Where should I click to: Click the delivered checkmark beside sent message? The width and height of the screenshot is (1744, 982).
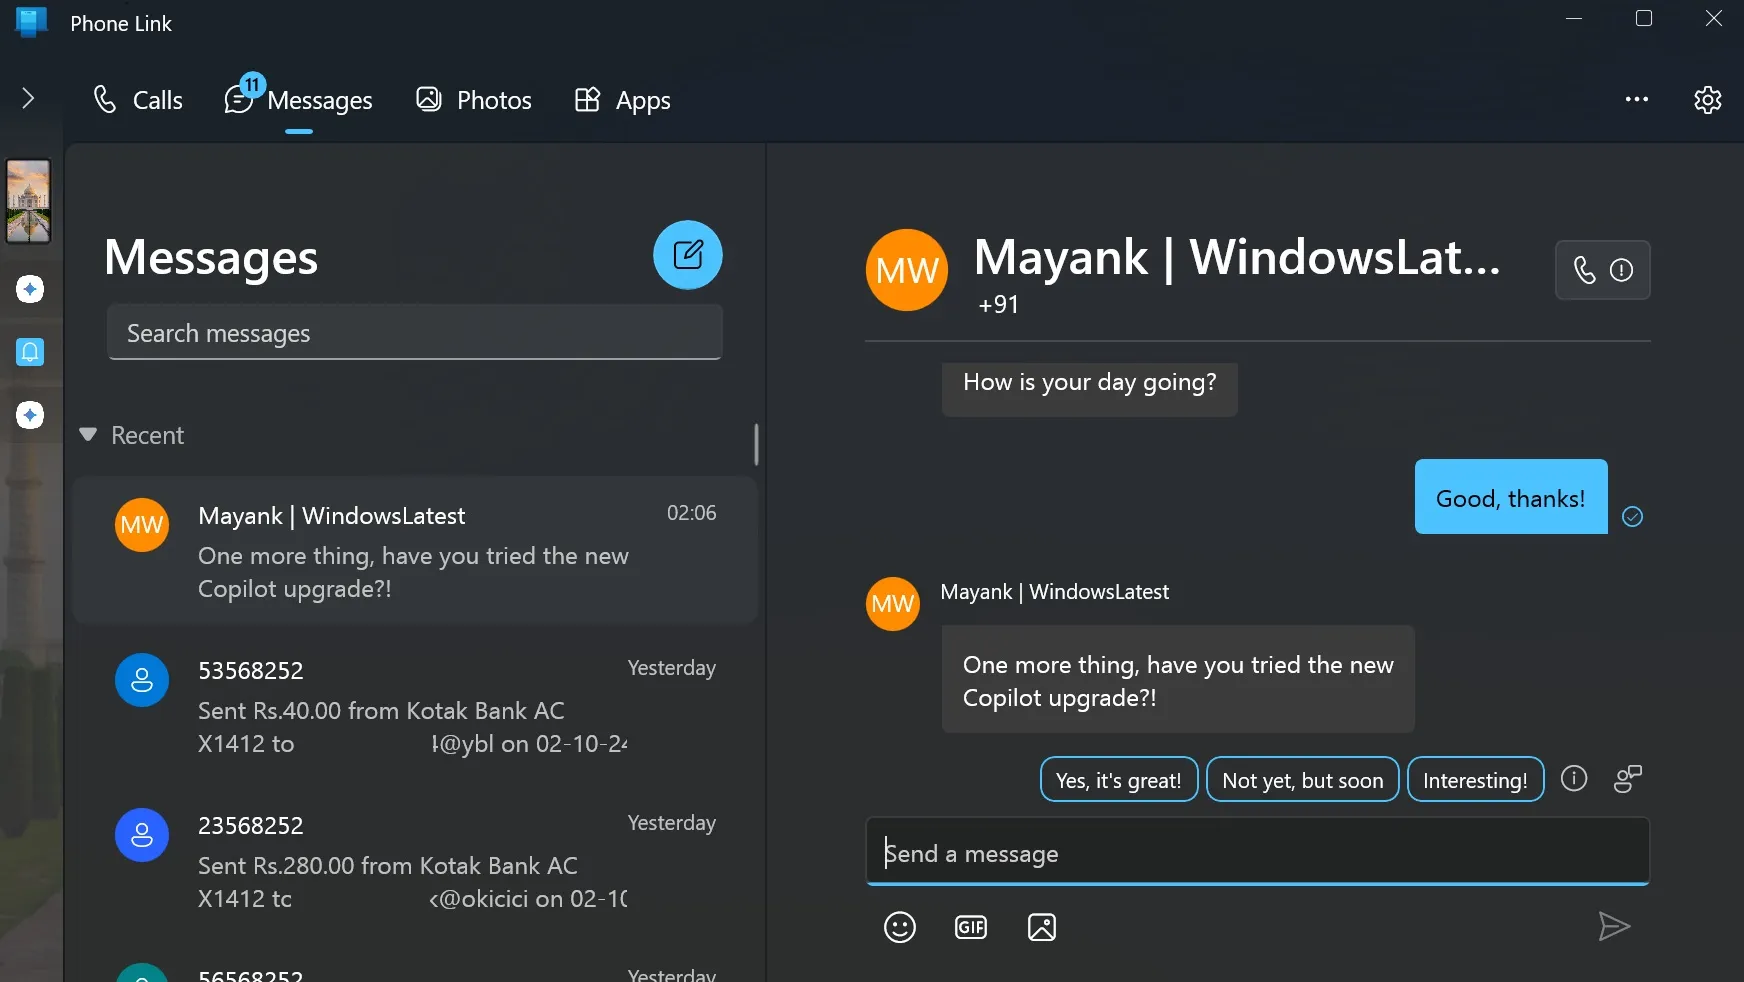coord(1633,516)
